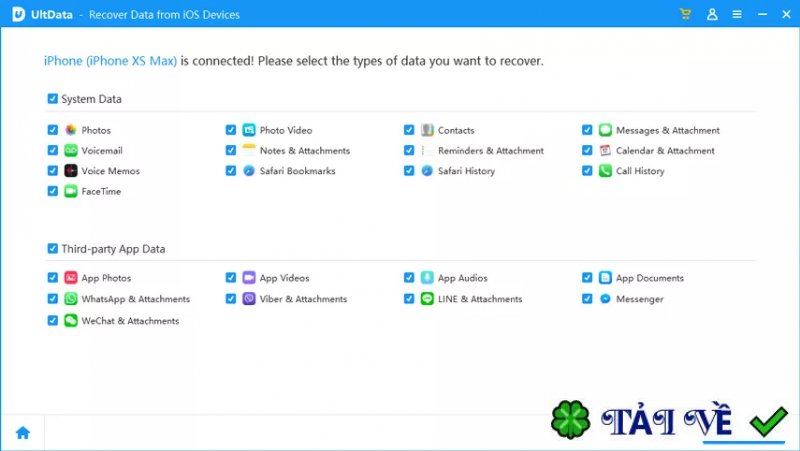Click the Contacts icon
Viewport: 800px width, 451px height.
tap(427, 130)
